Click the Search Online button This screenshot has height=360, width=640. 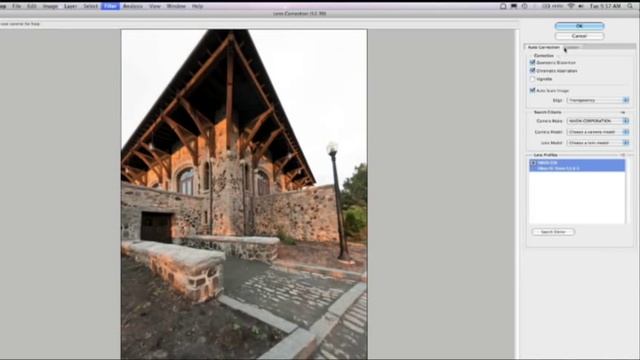pyautogui.click(x=553, y=232)
